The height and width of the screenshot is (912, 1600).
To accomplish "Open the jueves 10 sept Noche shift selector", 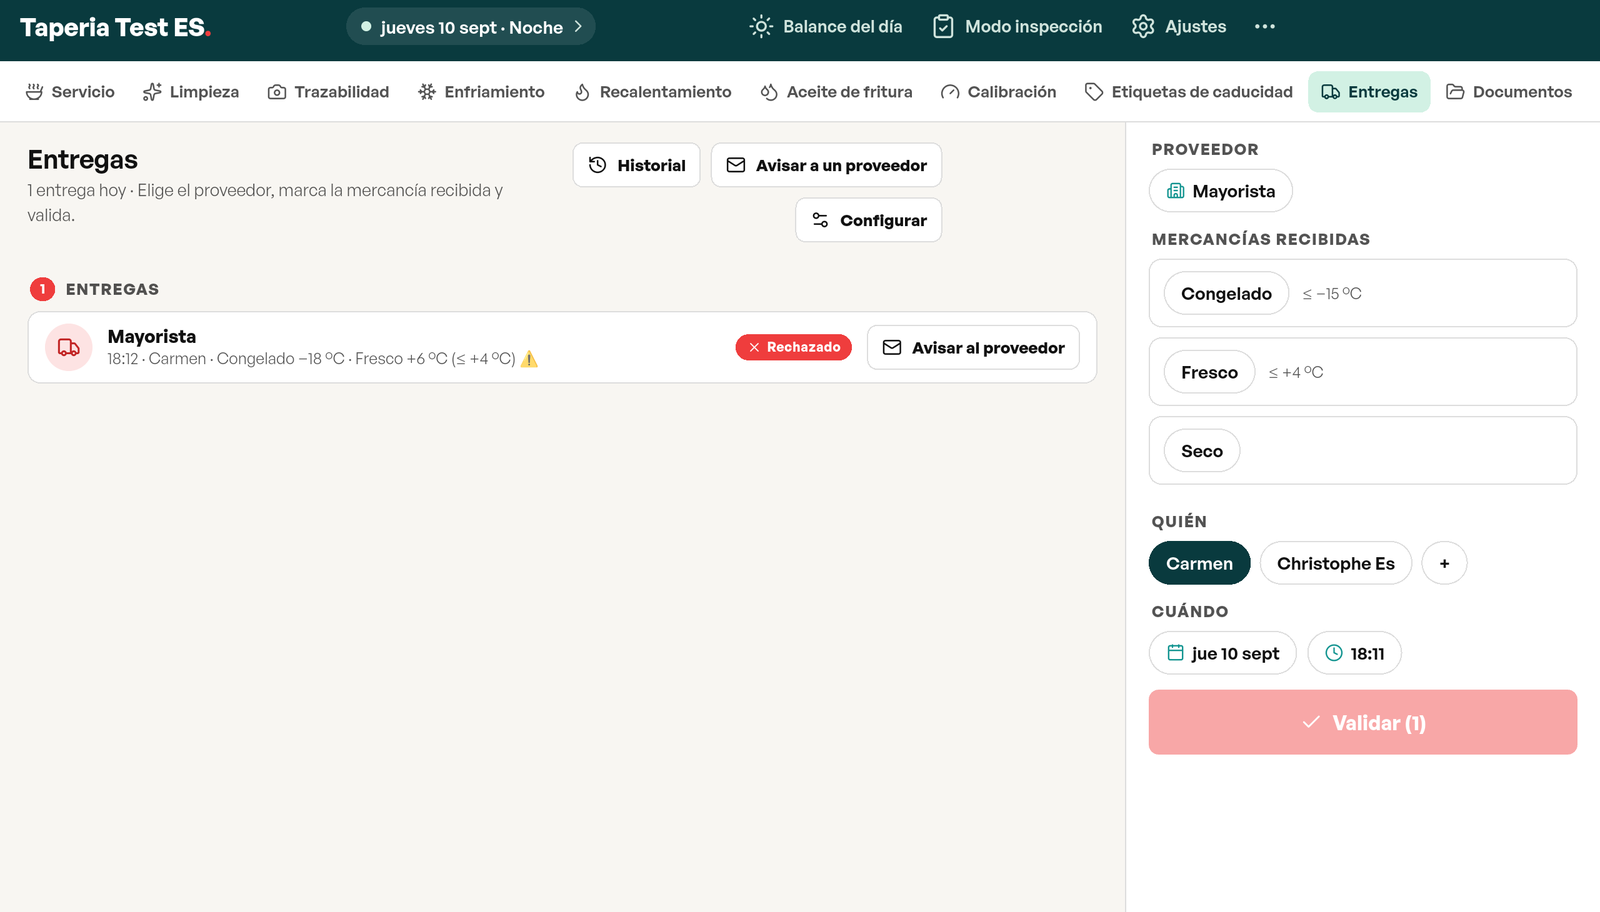I will [471, 27].
